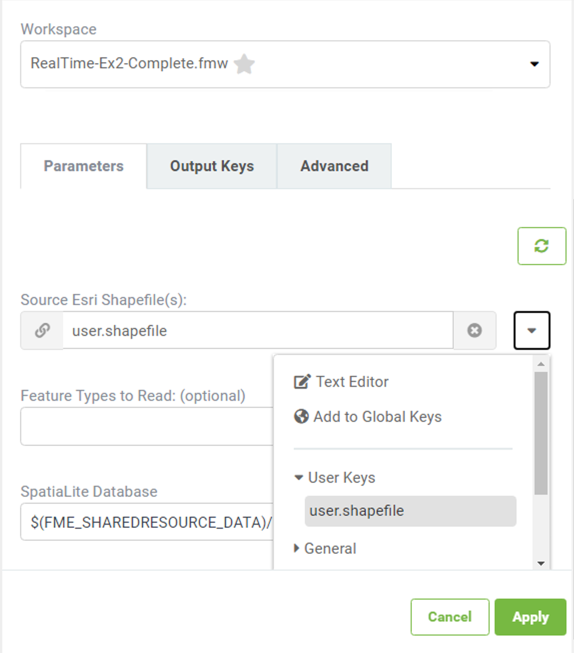Viewport: 574px width, 653px height.
Task: Choose Add to Global Keys option
Action: [x=367, y=416]
